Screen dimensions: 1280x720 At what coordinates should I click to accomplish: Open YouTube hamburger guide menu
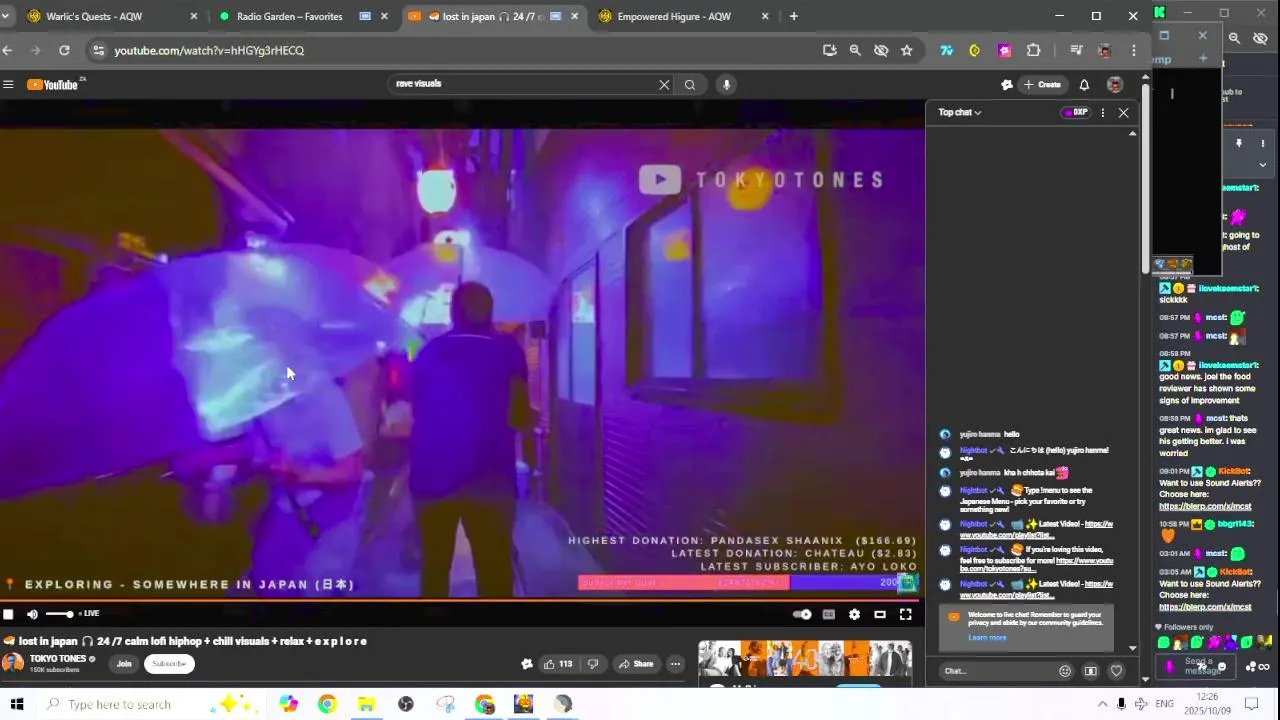pos(8,85)
